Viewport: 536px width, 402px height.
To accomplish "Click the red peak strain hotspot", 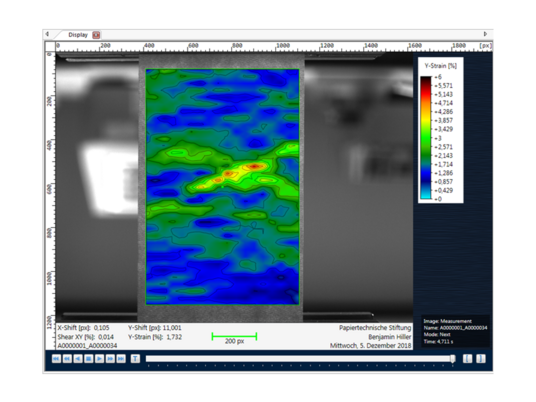I will click(x=255, y=166).
